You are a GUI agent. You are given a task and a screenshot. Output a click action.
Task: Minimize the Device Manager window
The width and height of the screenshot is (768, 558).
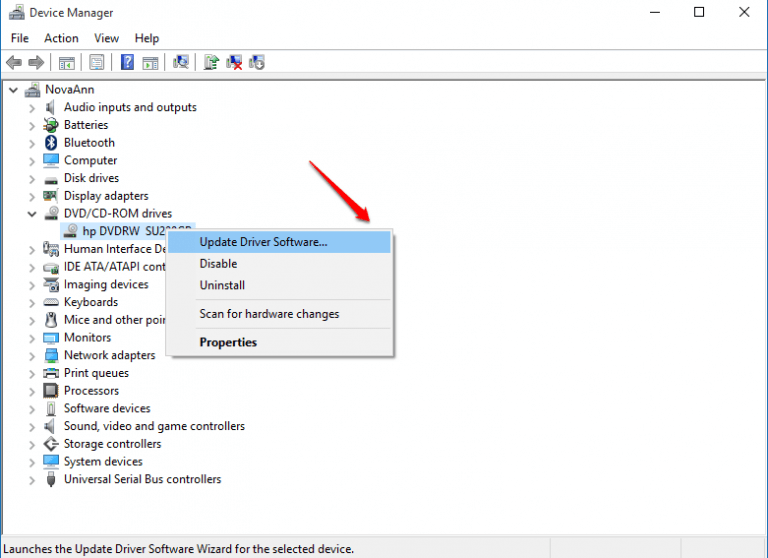click(x=655, y=12)
